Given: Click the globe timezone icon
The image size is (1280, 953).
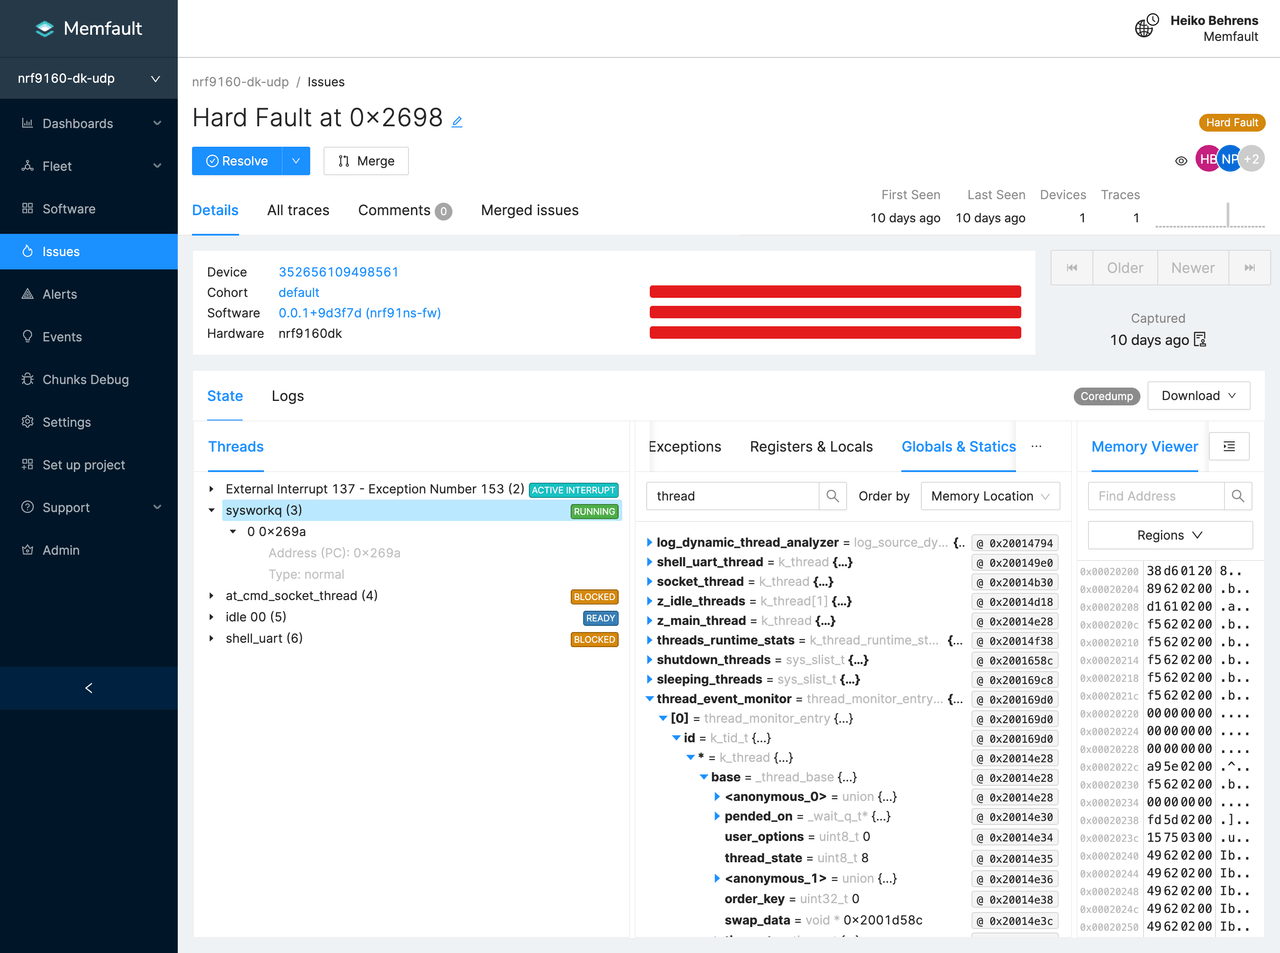Looking at the screenshot, I should click(1146, 27).
